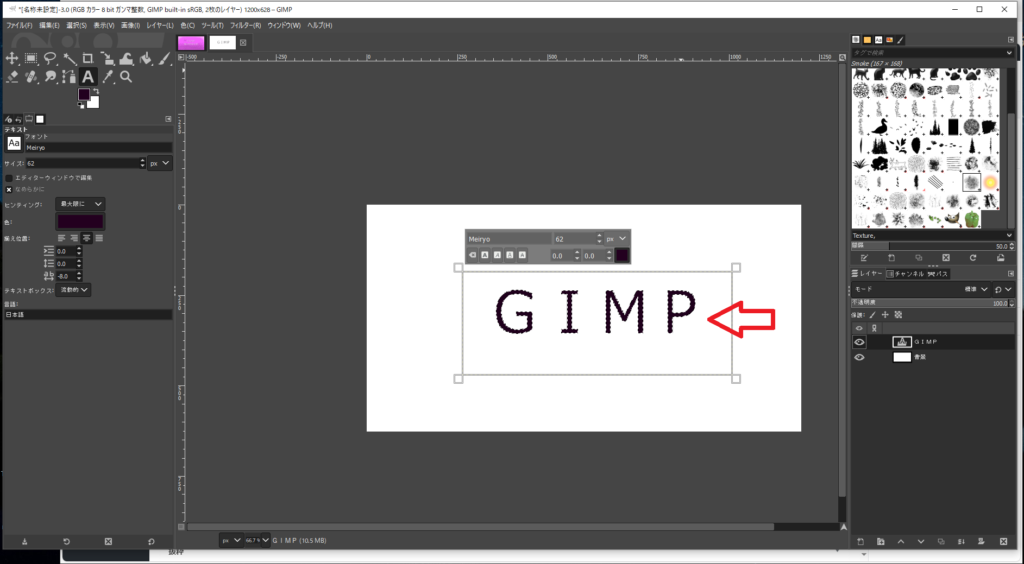The width and height of the screenshot is (1024, 564).
Task: Enable the 'エディターウィンドウで編集' checkbox
Action: tap(10, 178)
